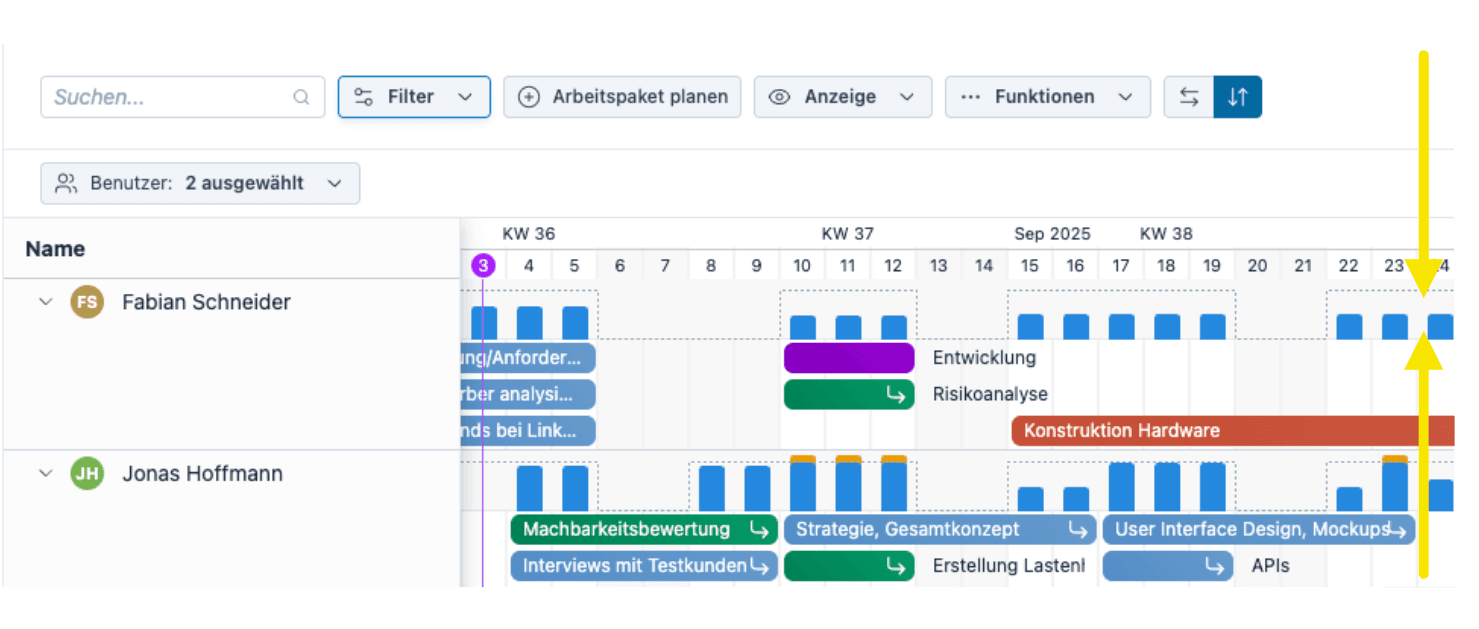Viewport: 1479px width, 629px height.
Task: Click Jonas Hoffmann's JH avatar
Action: tap(87, 474)
